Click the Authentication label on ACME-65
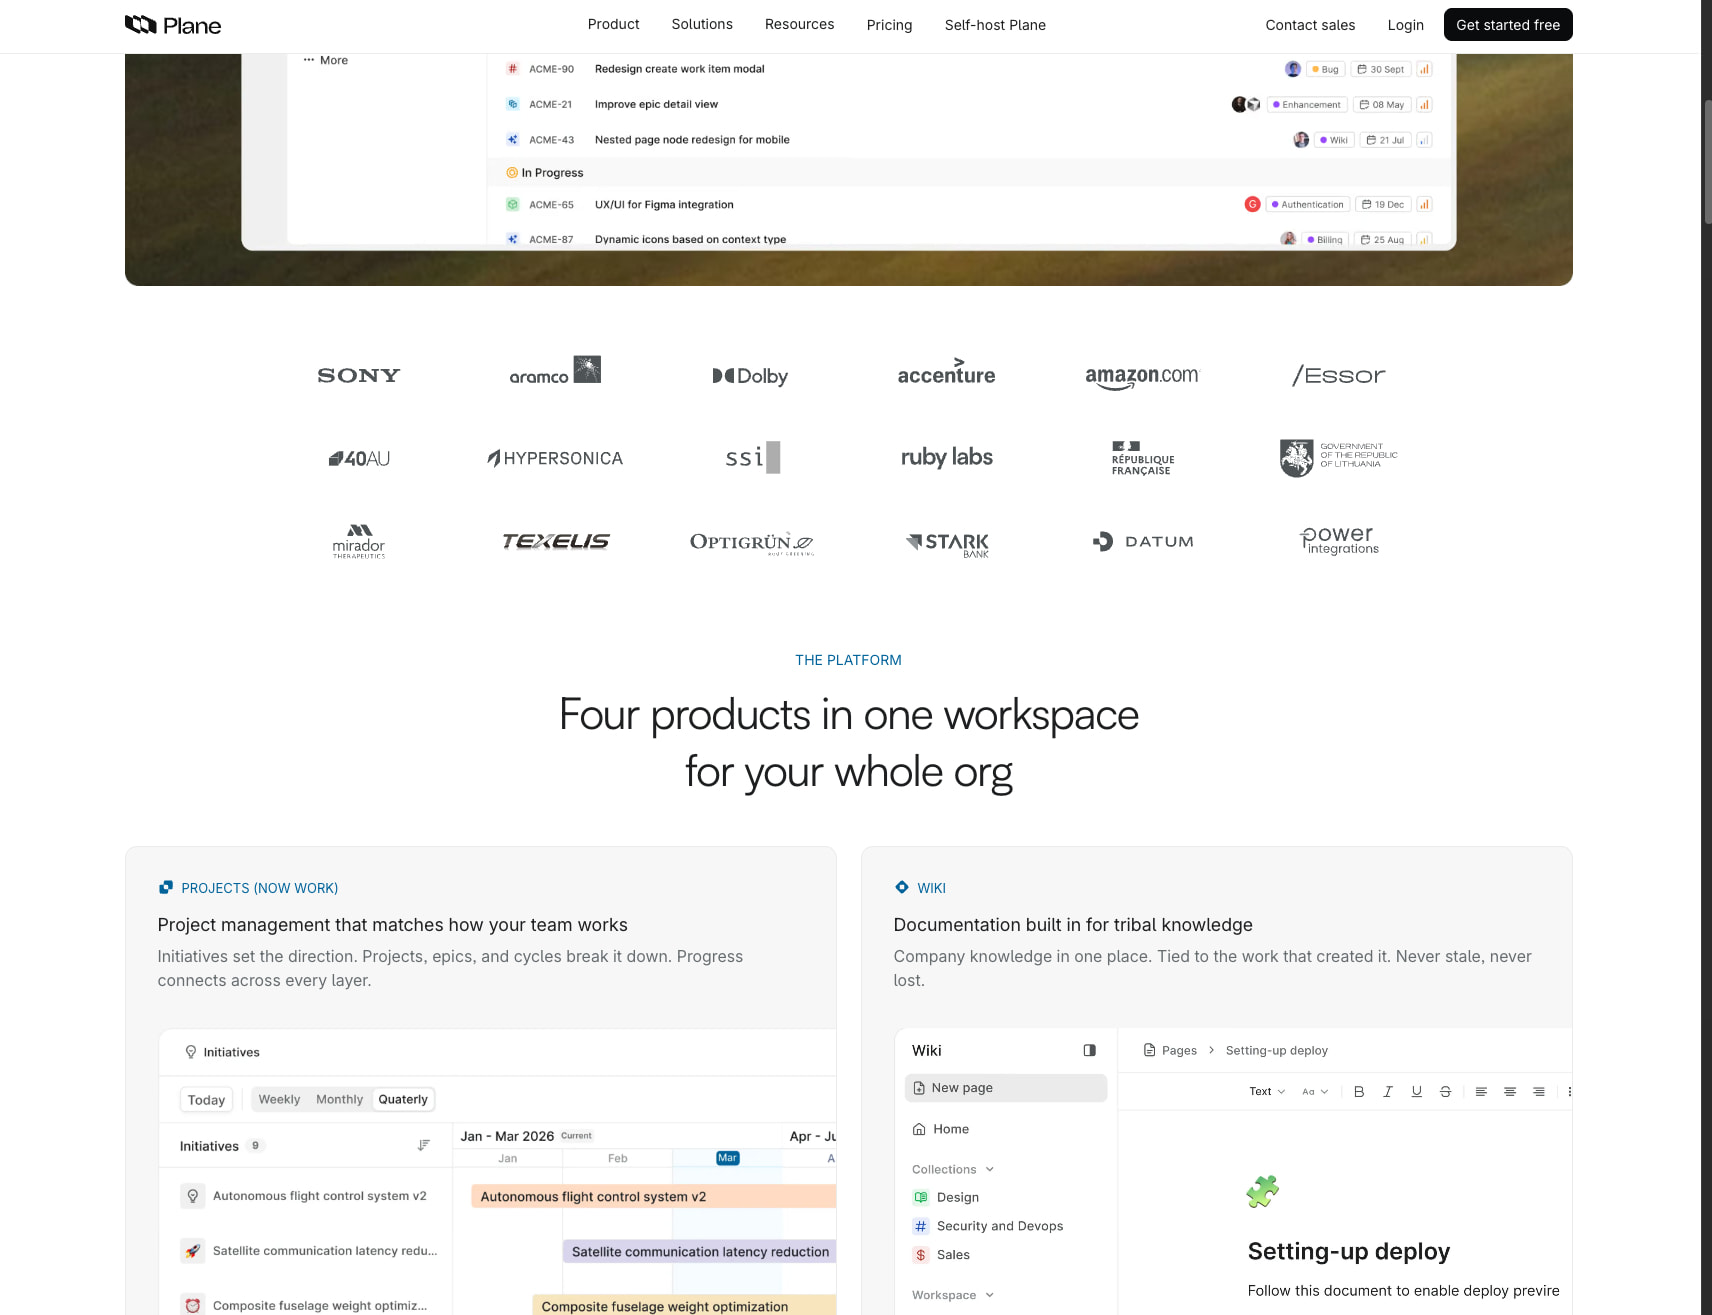 pyautogui.click(x=1308, y=204)
